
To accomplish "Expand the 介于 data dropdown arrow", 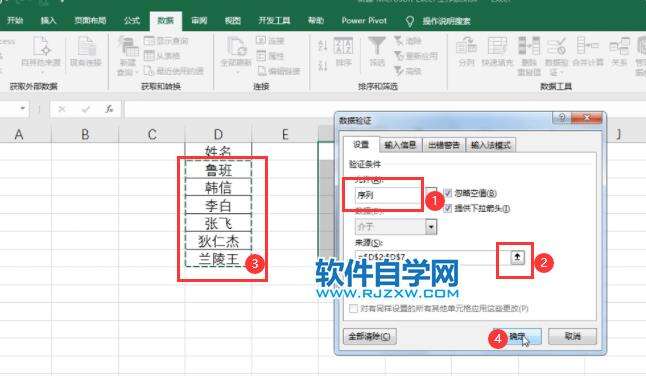I will coord(431,227).
